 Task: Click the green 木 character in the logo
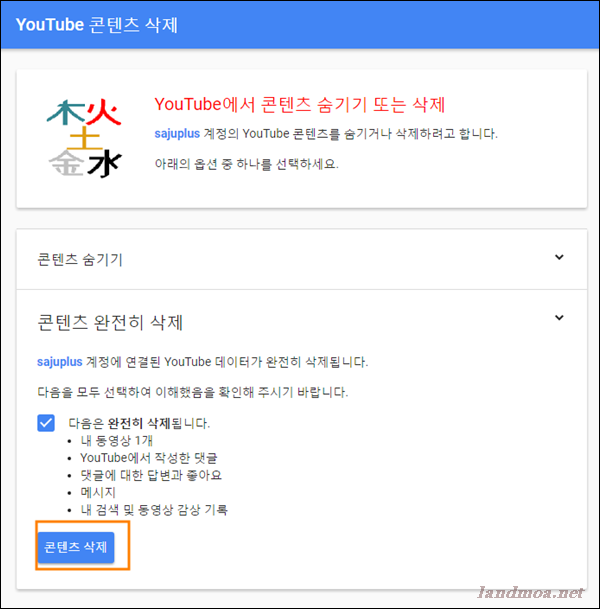pyautogui.click(x=66, y=113)
